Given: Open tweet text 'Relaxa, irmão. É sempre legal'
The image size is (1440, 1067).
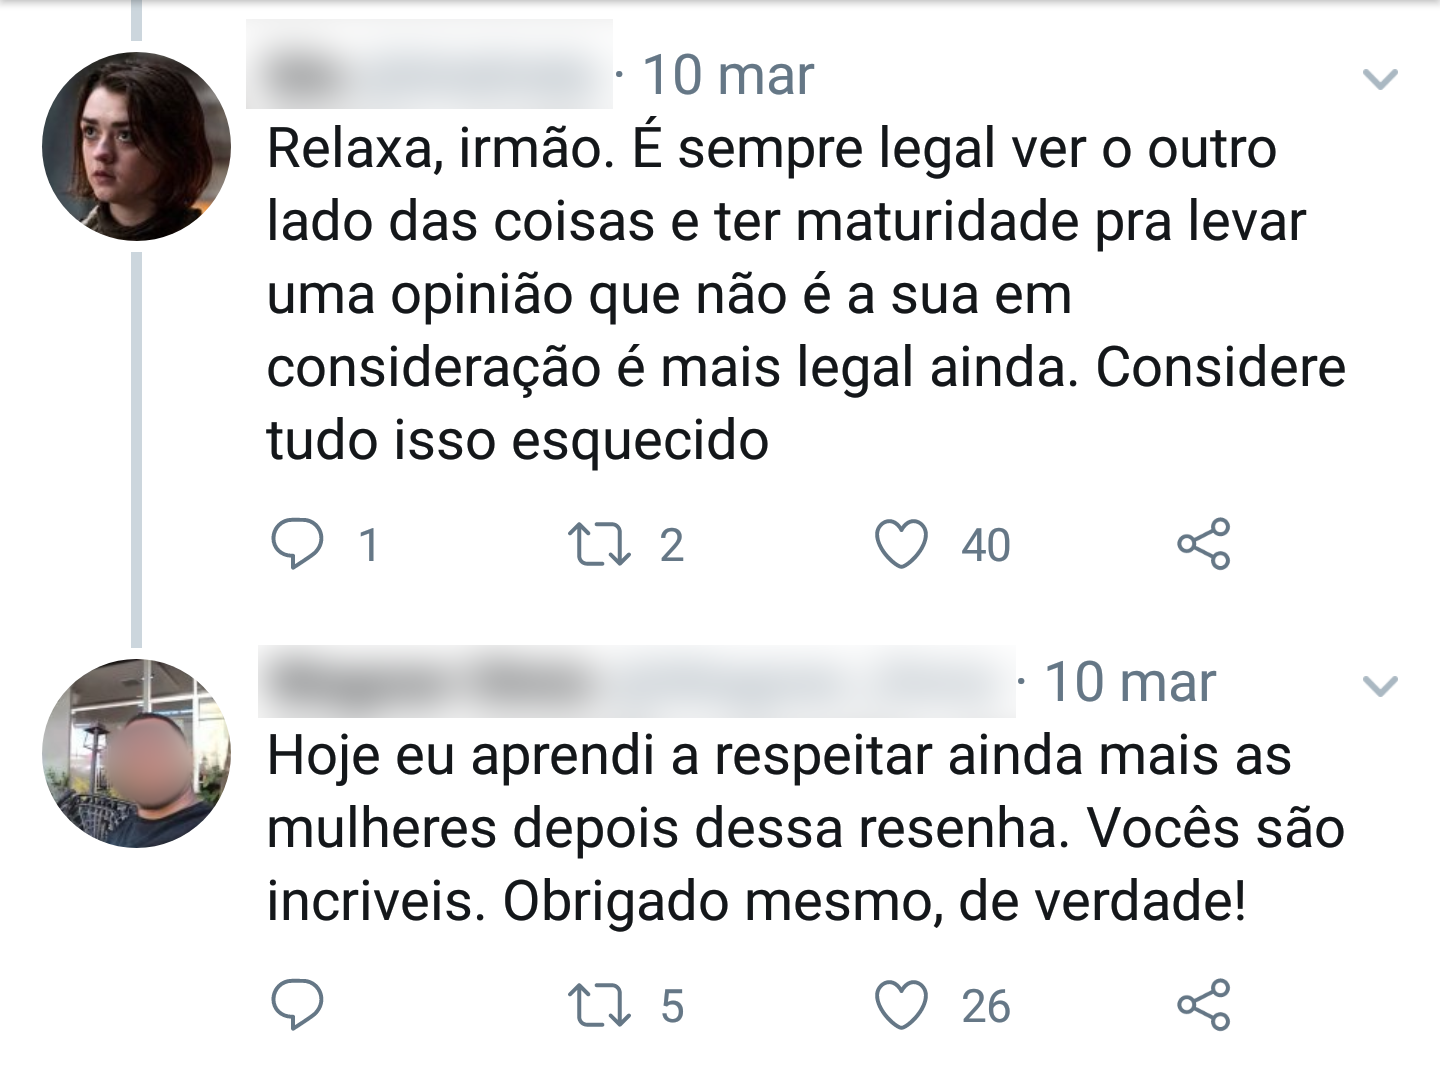Looking at the screenshot, I should point(807,295).
